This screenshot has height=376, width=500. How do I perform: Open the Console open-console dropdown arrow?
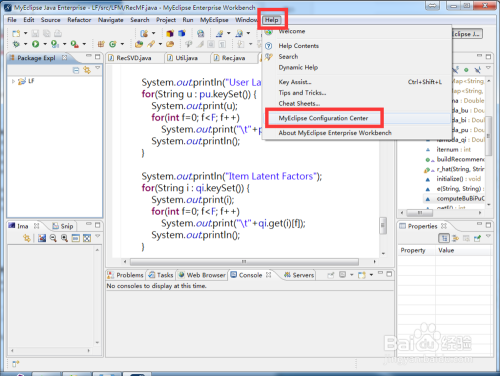coord(371,275)
